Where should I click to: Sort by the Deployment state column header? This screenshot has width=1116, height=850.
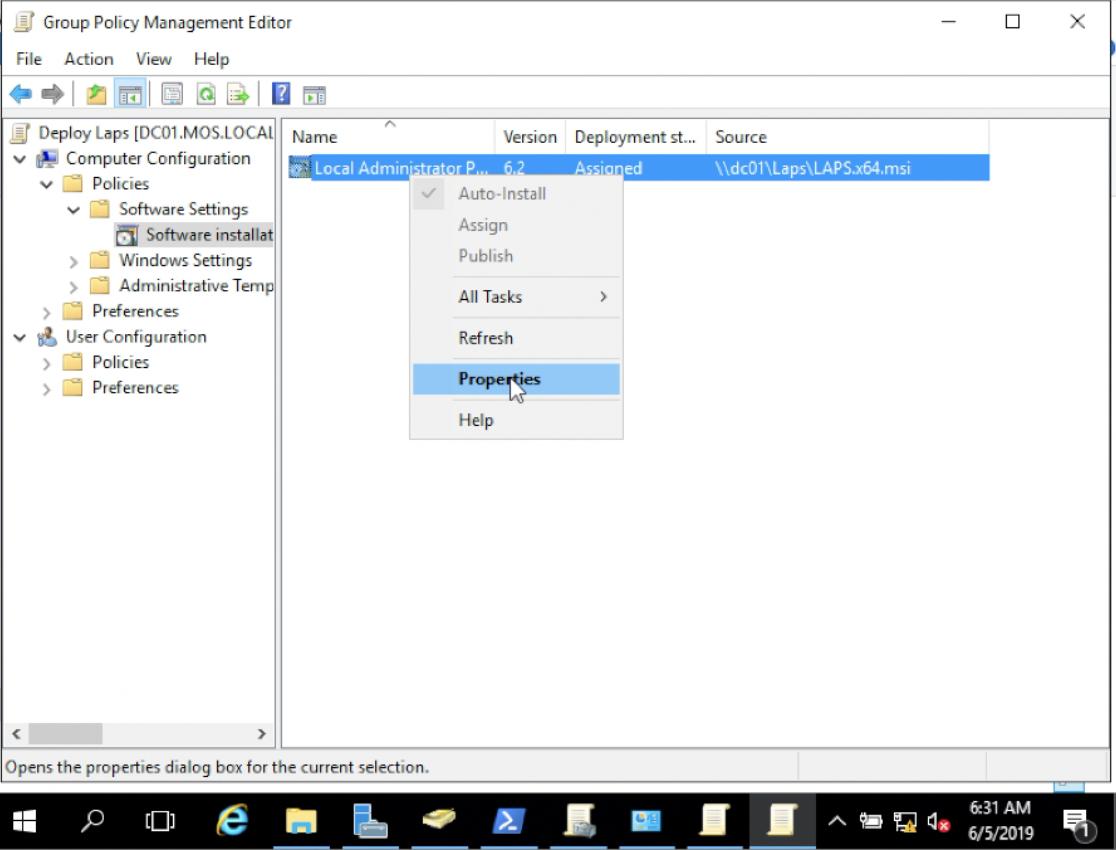636,137
